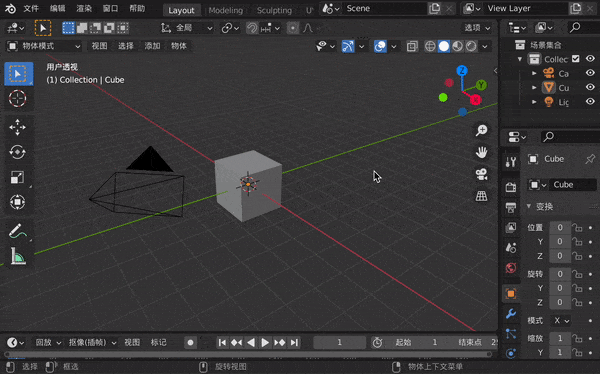Click the blue Z axis on navigation gizmo

click(462, 71)
